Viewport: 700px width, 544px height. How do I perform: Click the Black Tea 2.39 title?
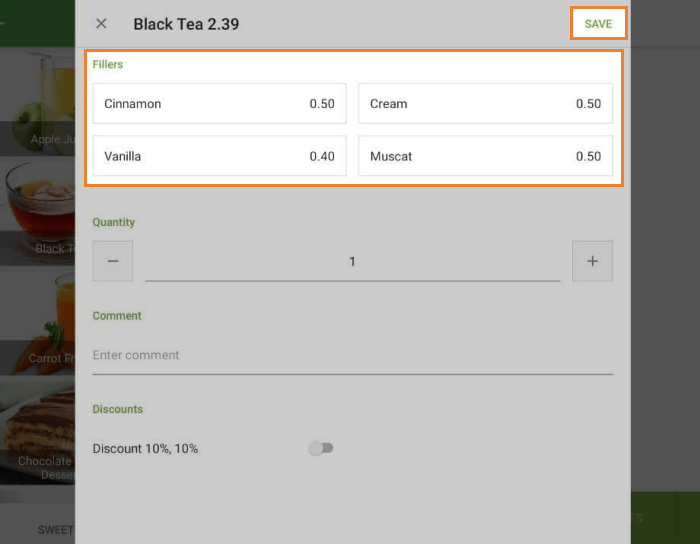[x=186, y=24]
